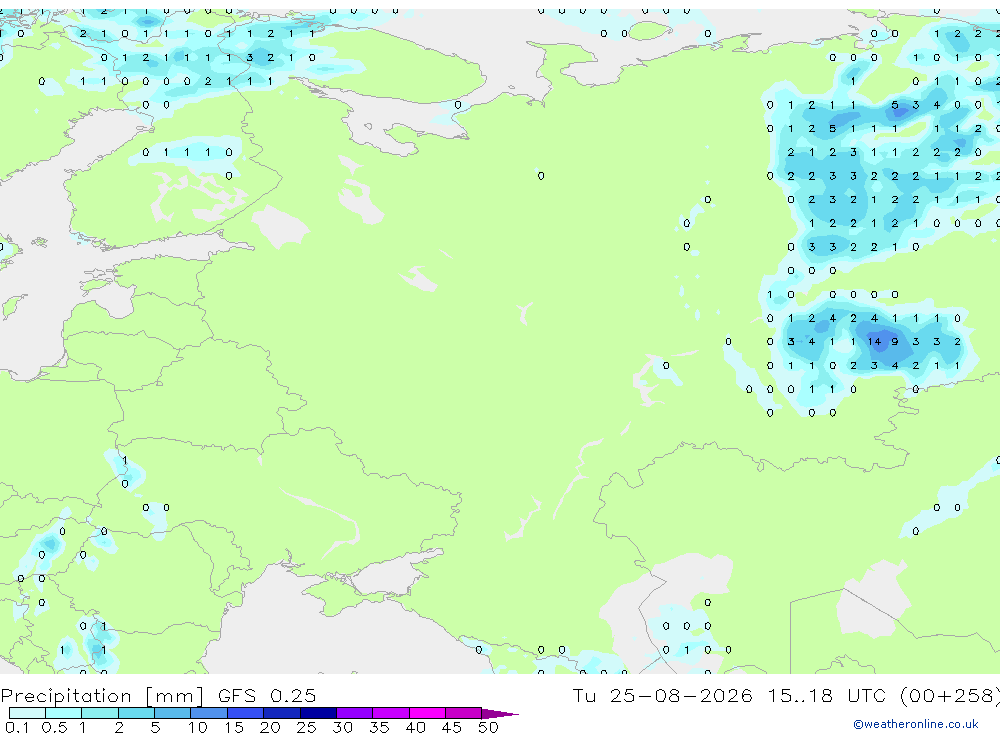Click the legend scale label "0.5"
1000x733 pixels.
54,727
